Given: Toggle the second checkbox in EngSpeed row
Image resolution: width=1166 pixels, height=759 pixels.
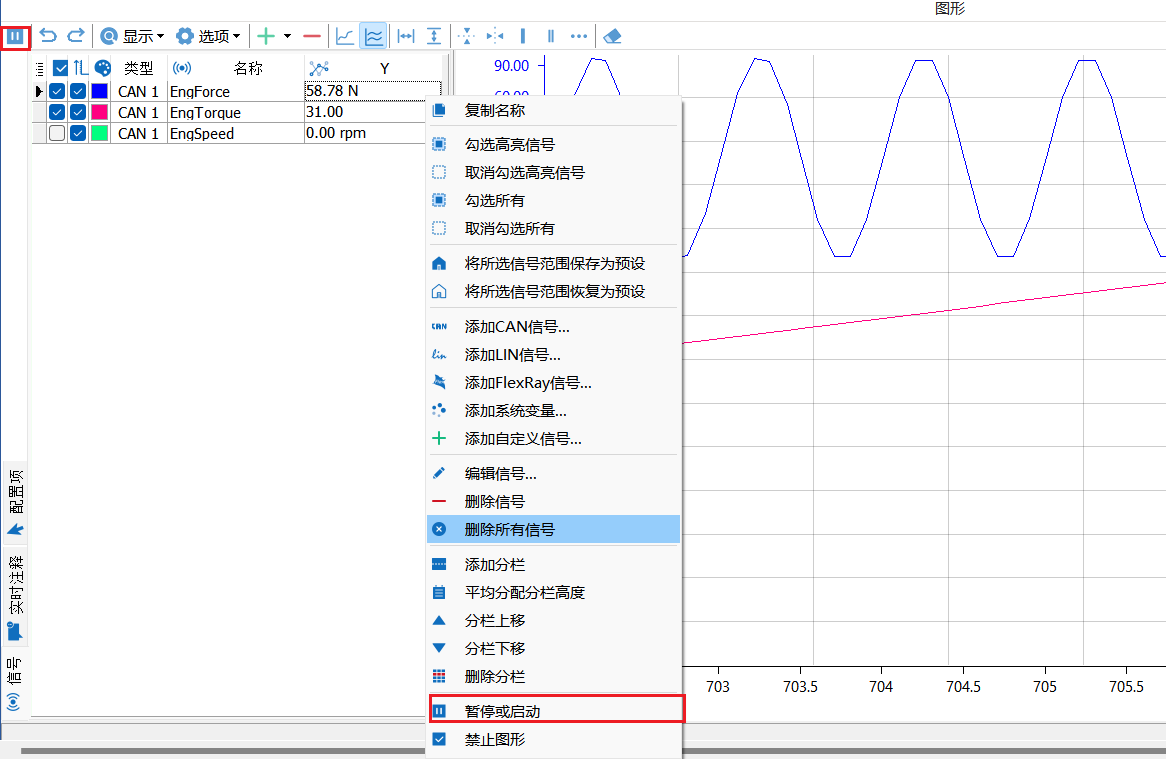Looking at the screenshot, I should click(x=78, y=133).
